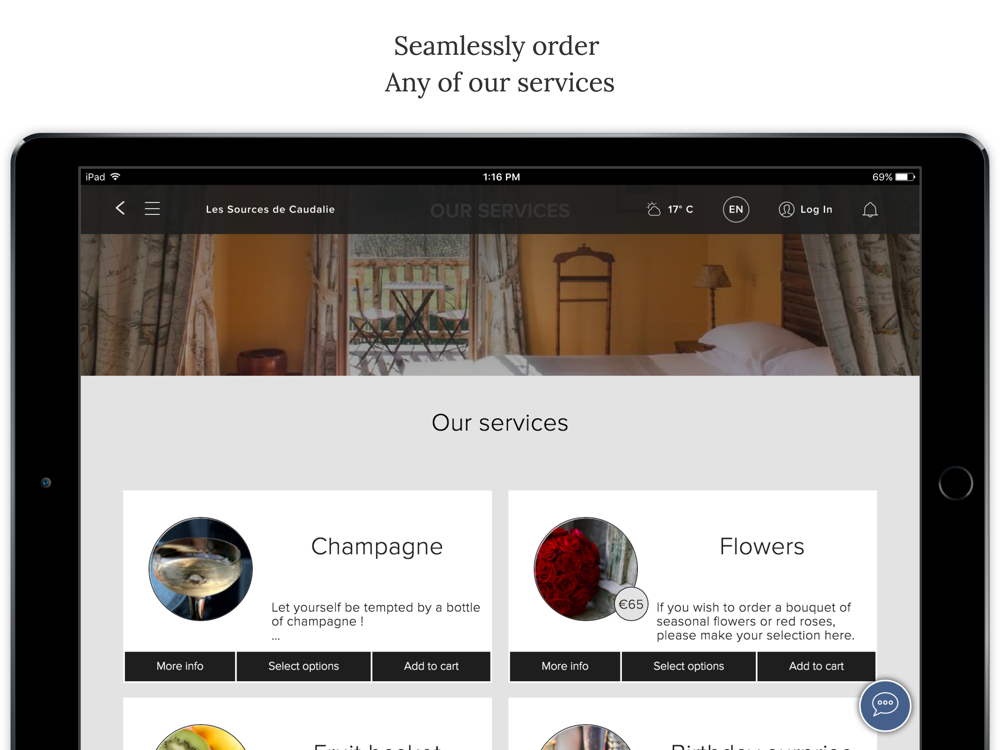Add Flowers to cart
This screenshot has height=750, width=1000.
point(816,666)
